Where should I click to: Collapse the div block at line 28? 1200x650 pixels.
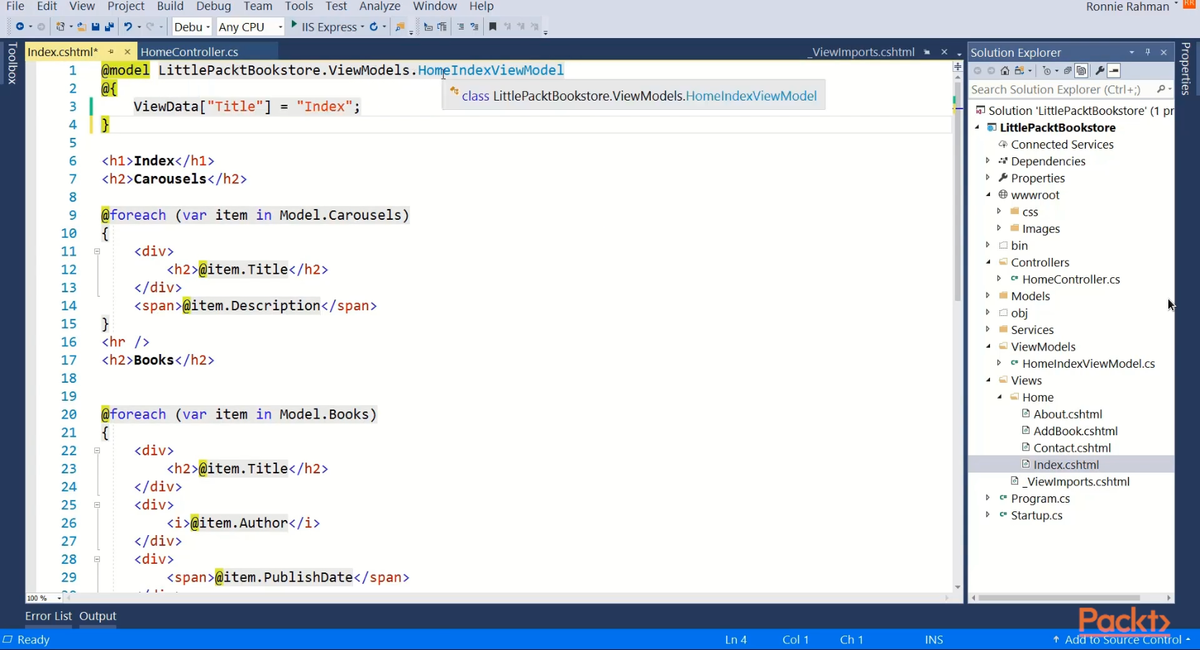click(97, 560)
